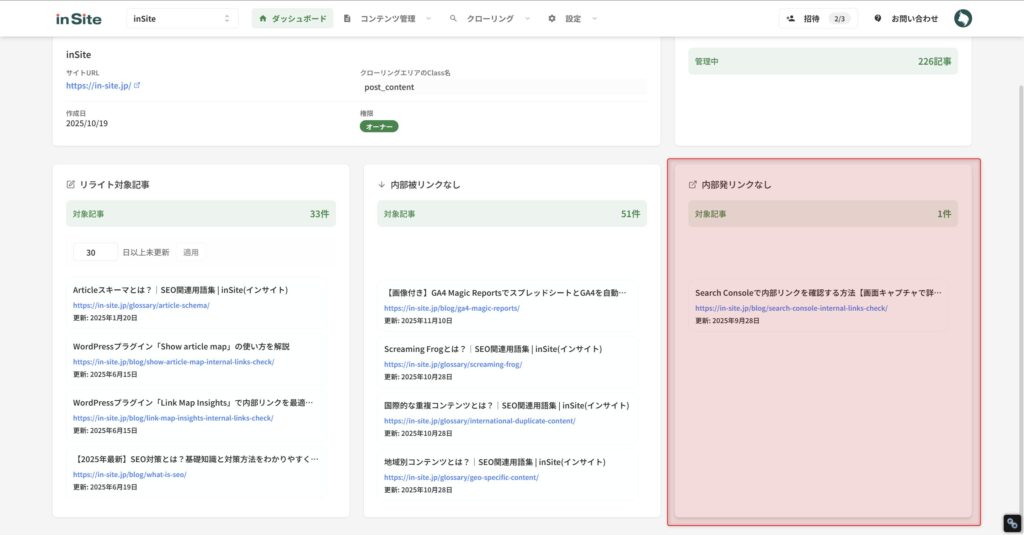Click the 適用 apply button

point(191,252)
